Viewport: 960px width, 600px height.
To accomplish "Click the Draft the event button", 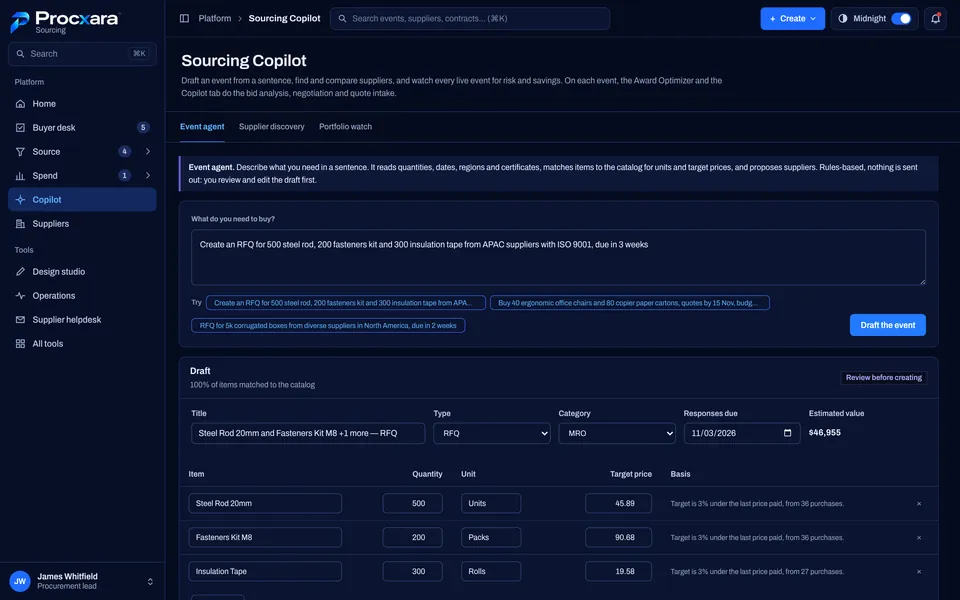I will [x=887, y=325].
